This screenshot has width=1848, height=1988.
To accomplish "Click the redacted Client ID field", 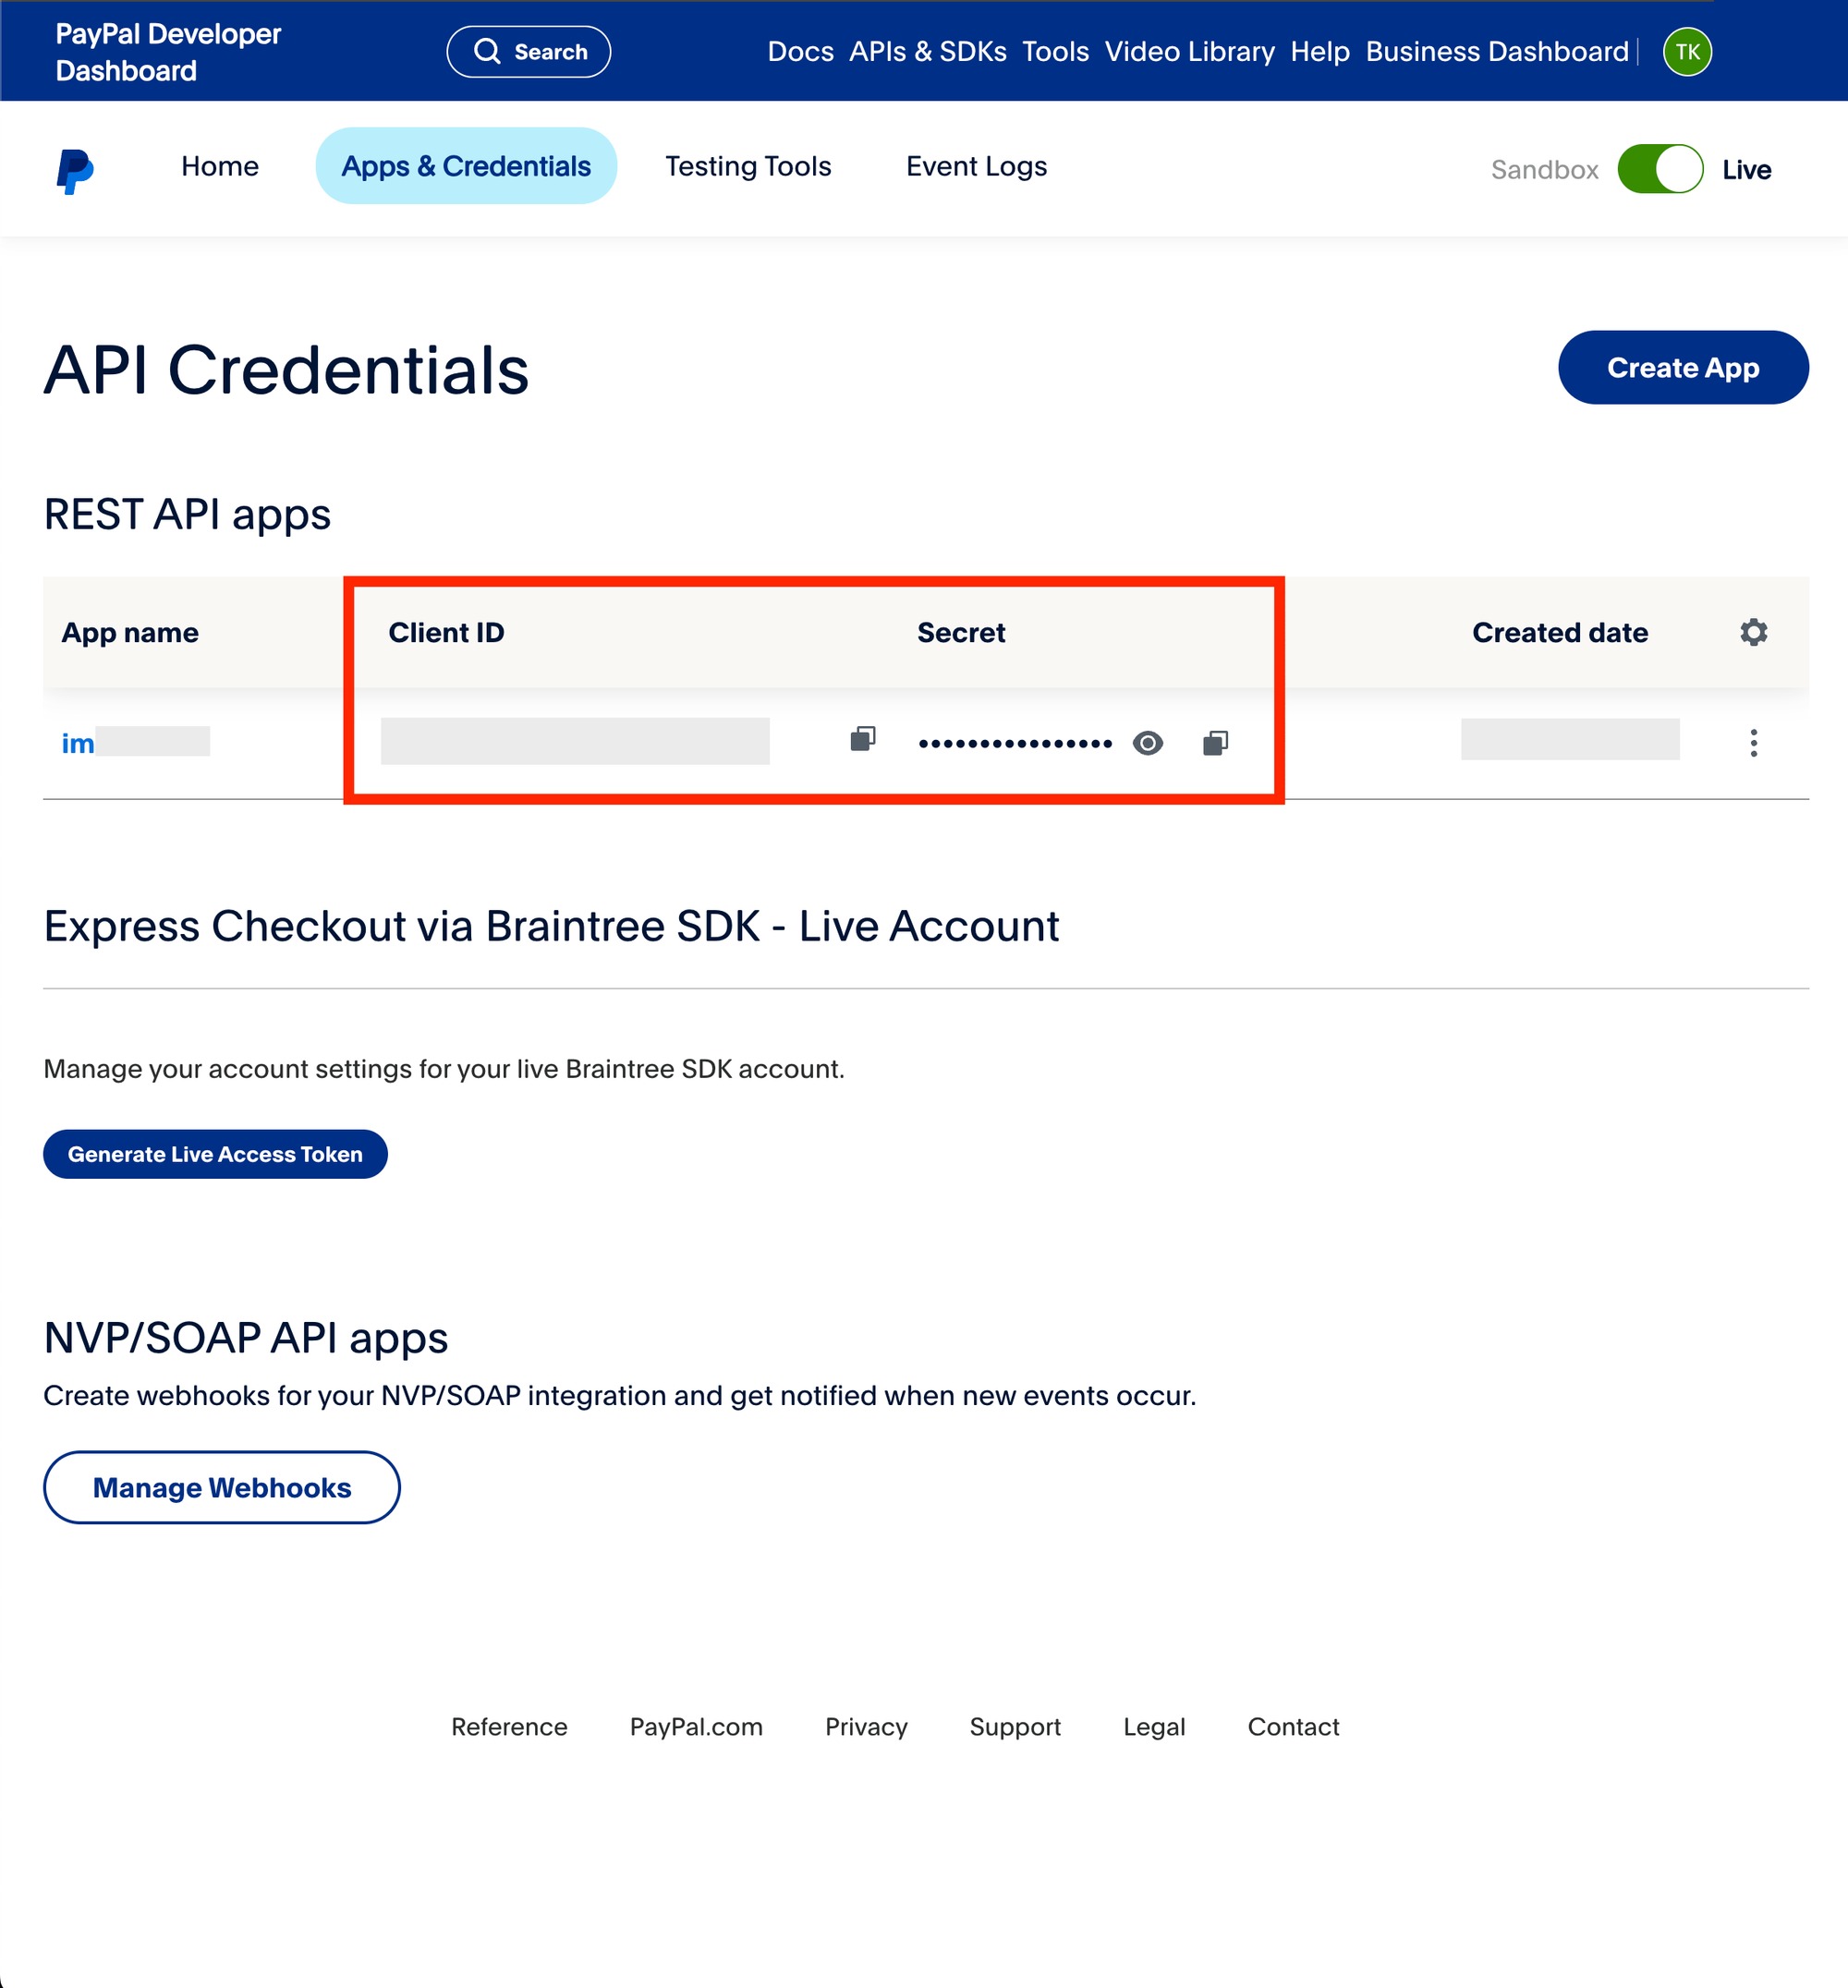I will tap(575, 741).
